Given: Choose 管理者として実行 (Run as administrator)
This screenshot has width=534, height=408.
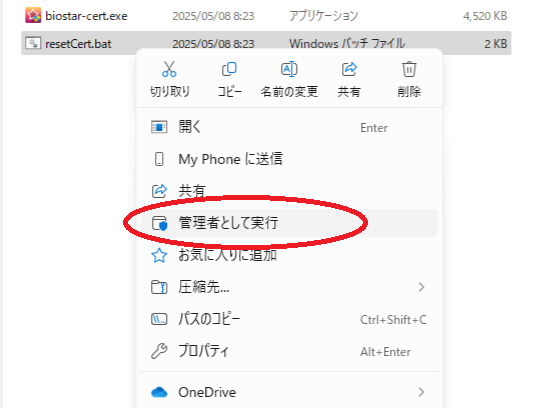Looking at the screenshot, I should pyautogui.click(x=289, y=223).
